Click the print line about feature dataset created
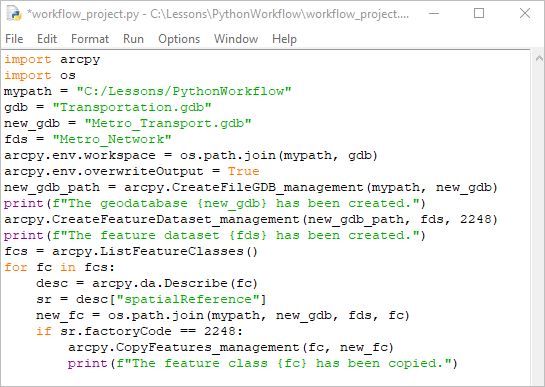This screenshot has height=387, width=545. (215, 235)
